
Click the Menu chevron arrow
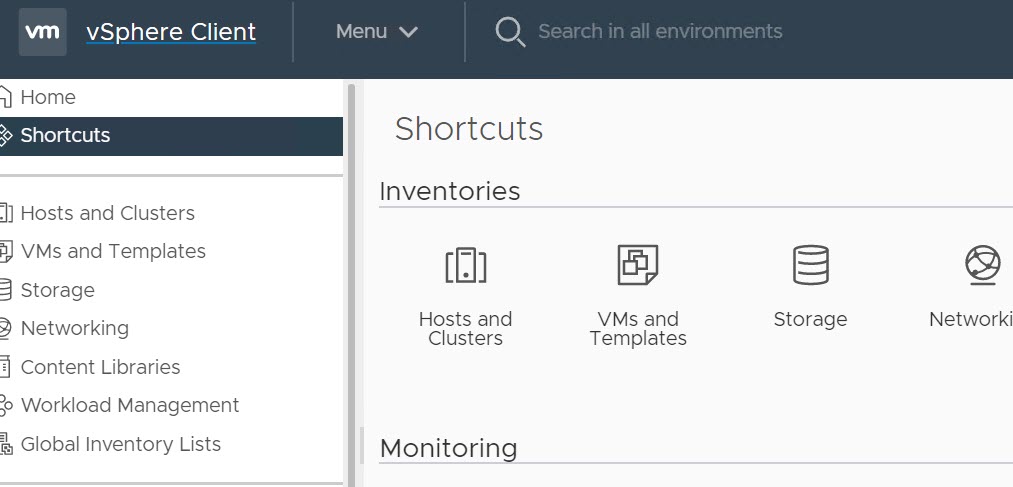click(x=408, y=32)
